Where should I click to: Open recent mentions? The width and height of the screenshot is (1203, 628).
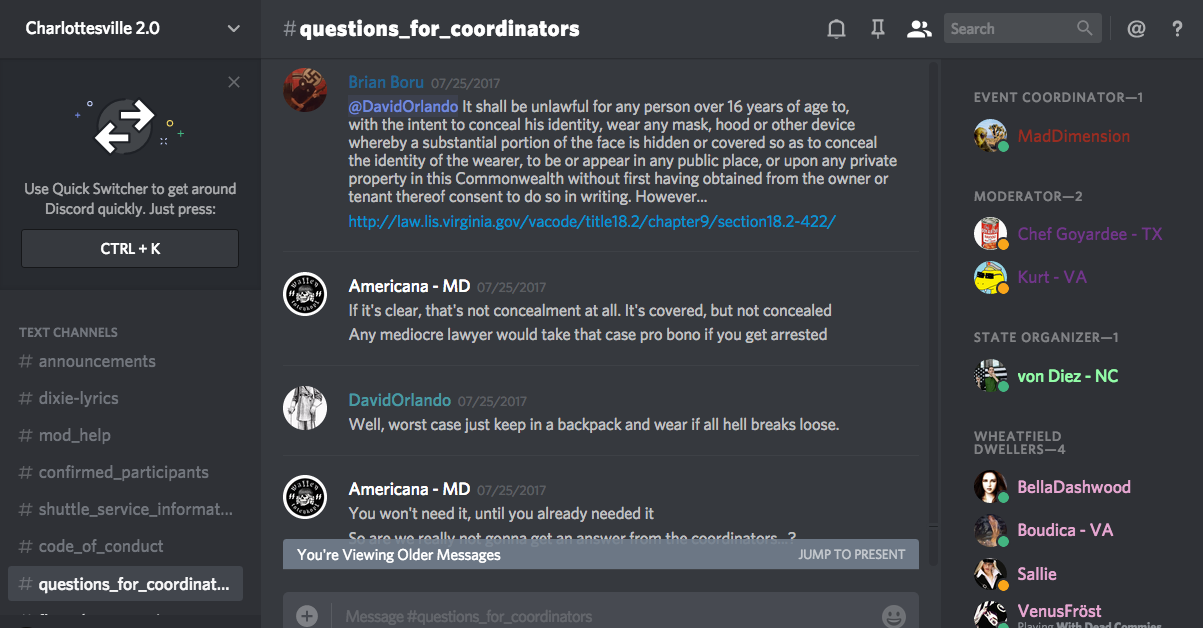[1136, 29]
